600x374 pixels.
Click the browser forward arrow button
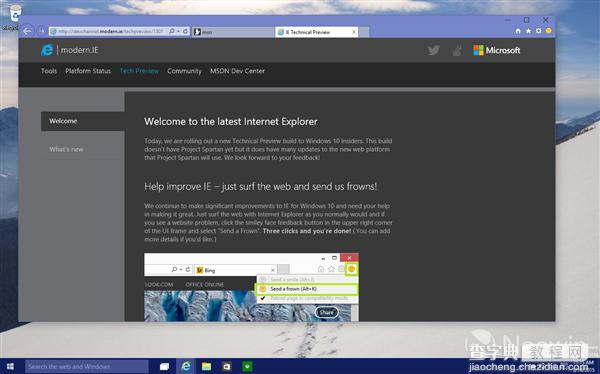click(x=41, y=31)
